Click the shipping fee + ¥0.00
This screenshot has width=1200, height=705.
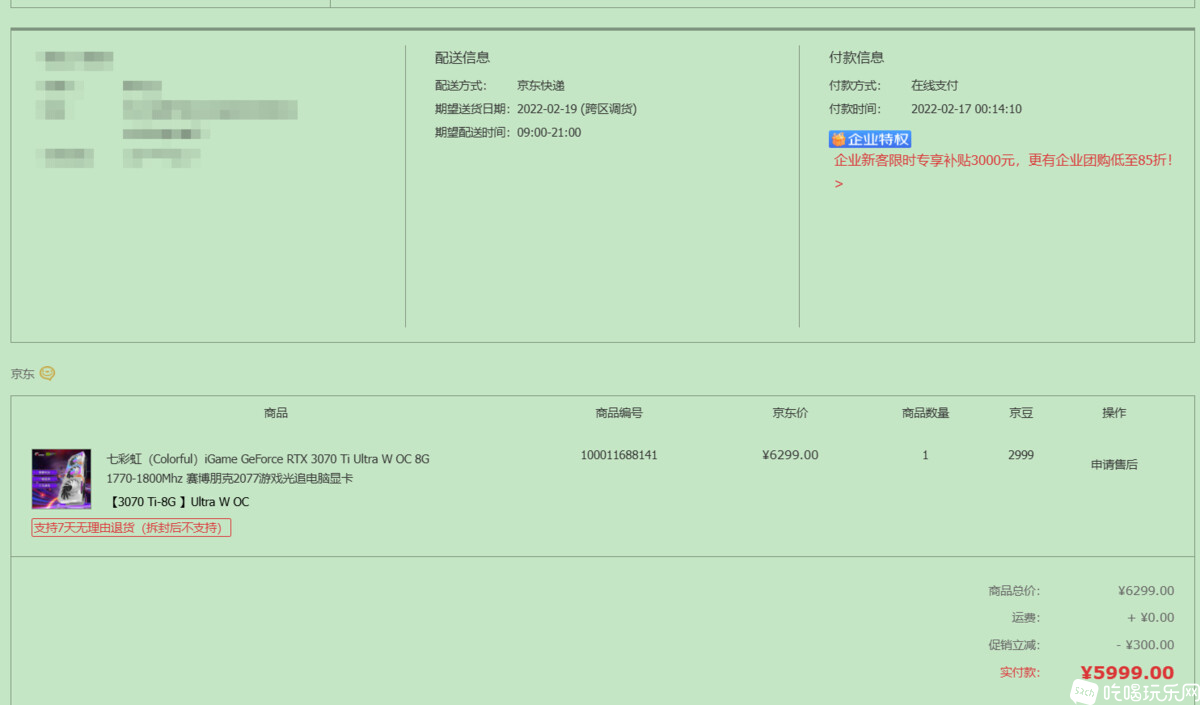[1151, 618]
